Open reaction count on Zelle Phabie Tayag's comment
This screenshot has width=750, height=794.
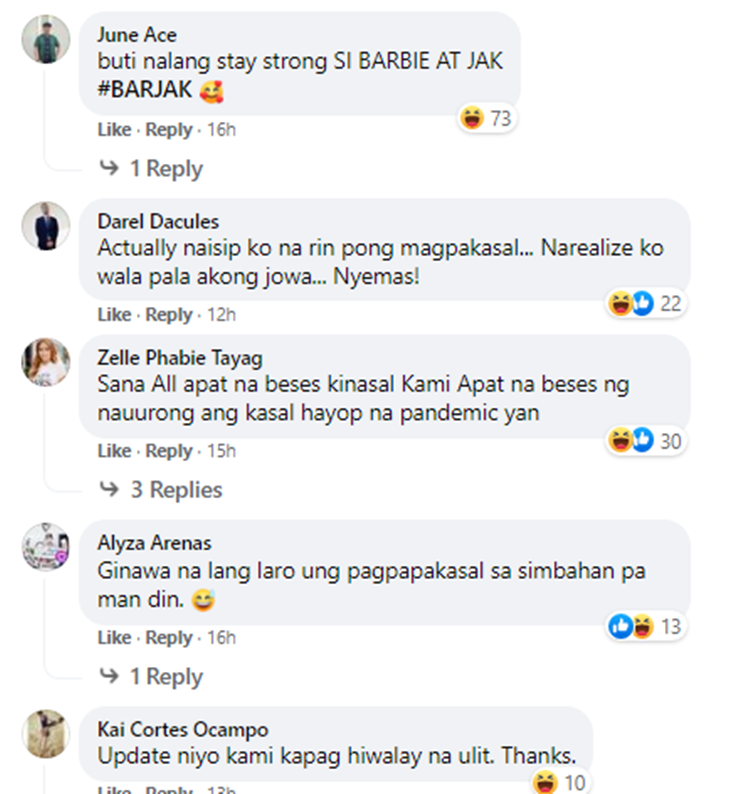646,441
